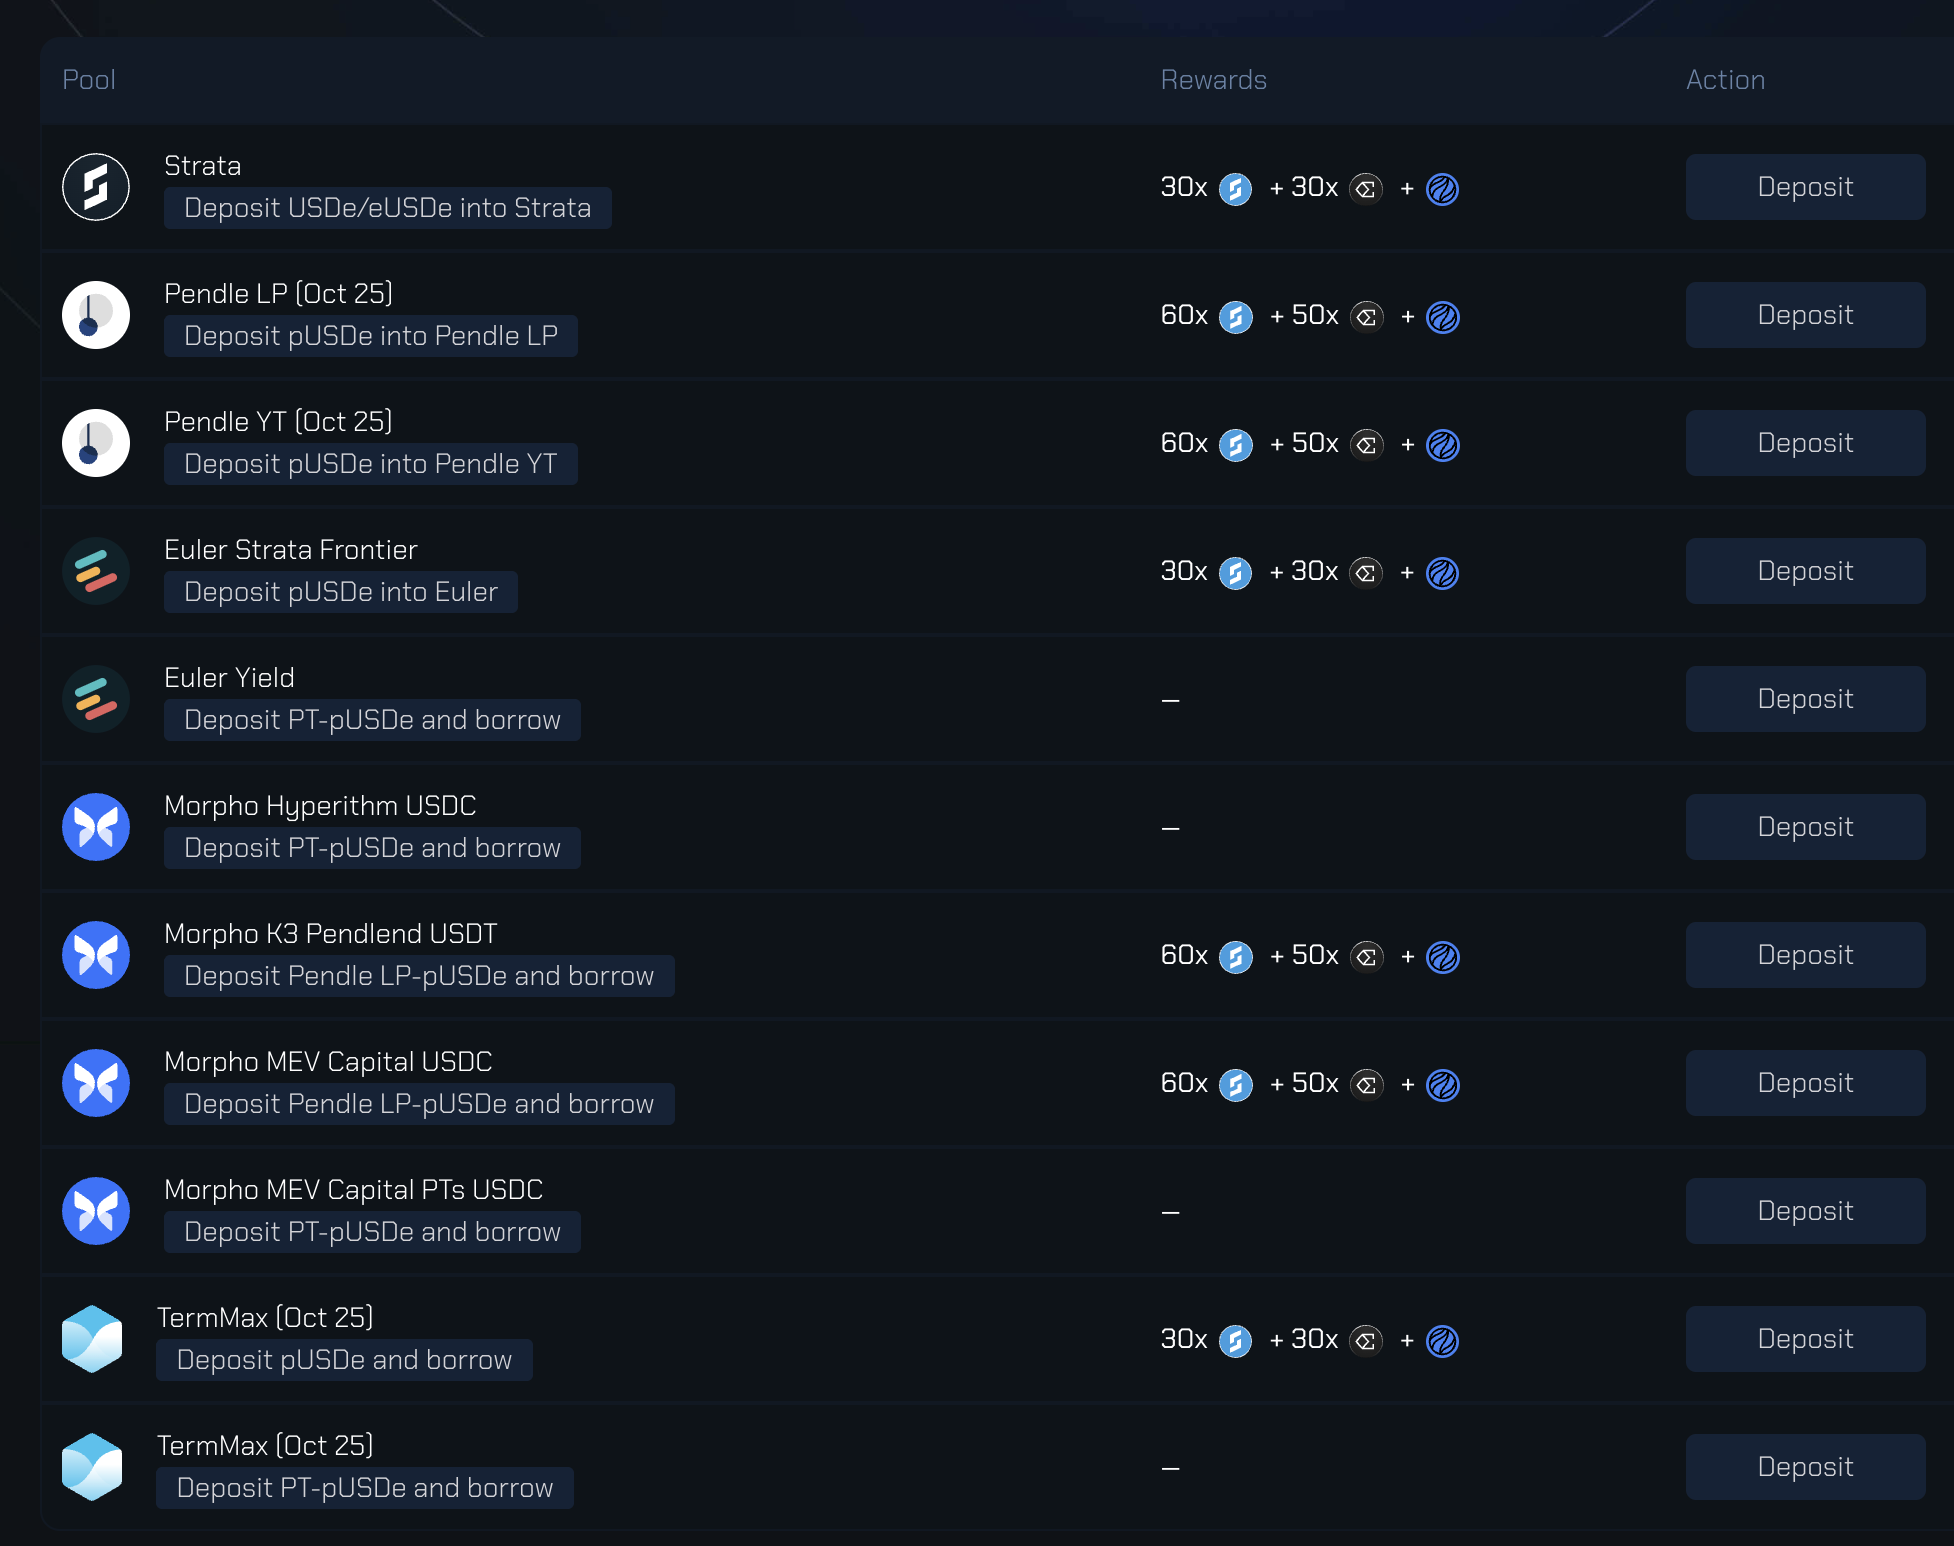The width and height of the screenshot is (1954, 1546).
Task: Click the first TermMax (Oct 25) cube icon
Action: coord(92,1339)
